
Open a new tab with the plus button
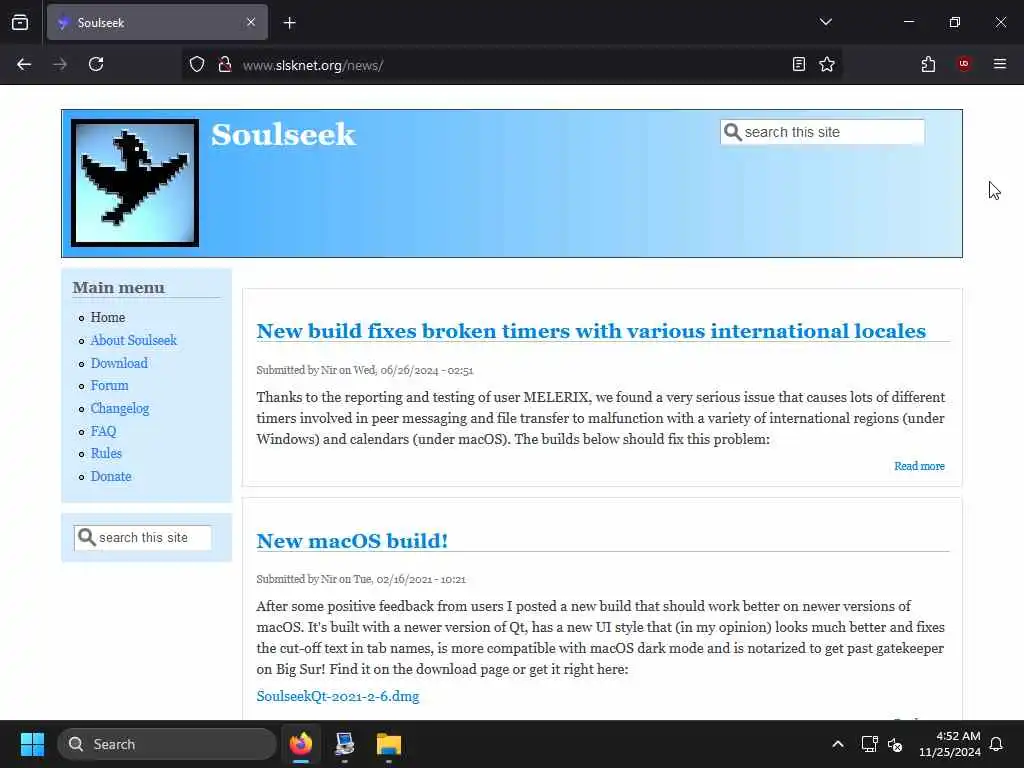289,23
